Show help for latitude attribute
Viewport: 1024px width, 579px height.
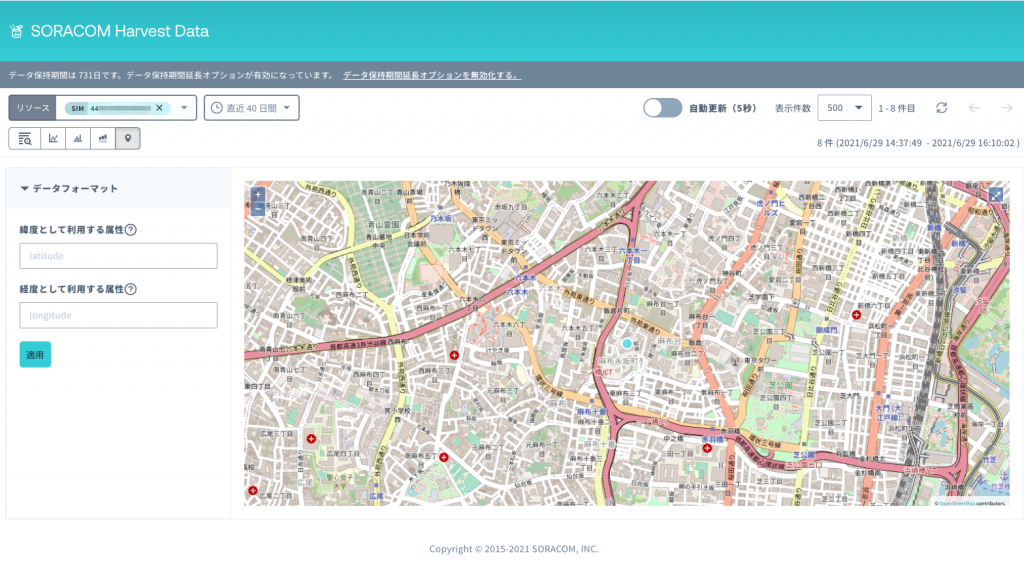pos(131,230)
